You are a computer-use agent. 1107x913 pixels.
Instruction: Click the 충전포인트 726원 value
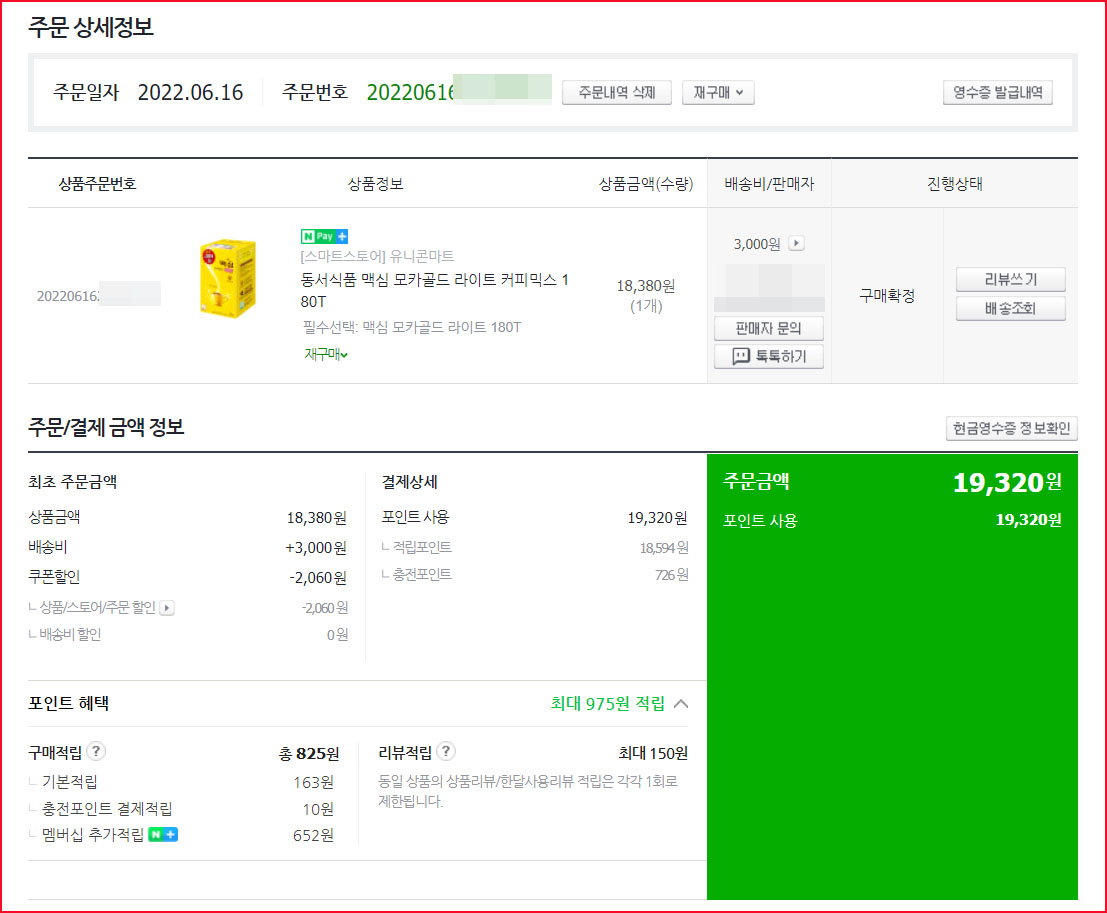[x=671, y=575]
